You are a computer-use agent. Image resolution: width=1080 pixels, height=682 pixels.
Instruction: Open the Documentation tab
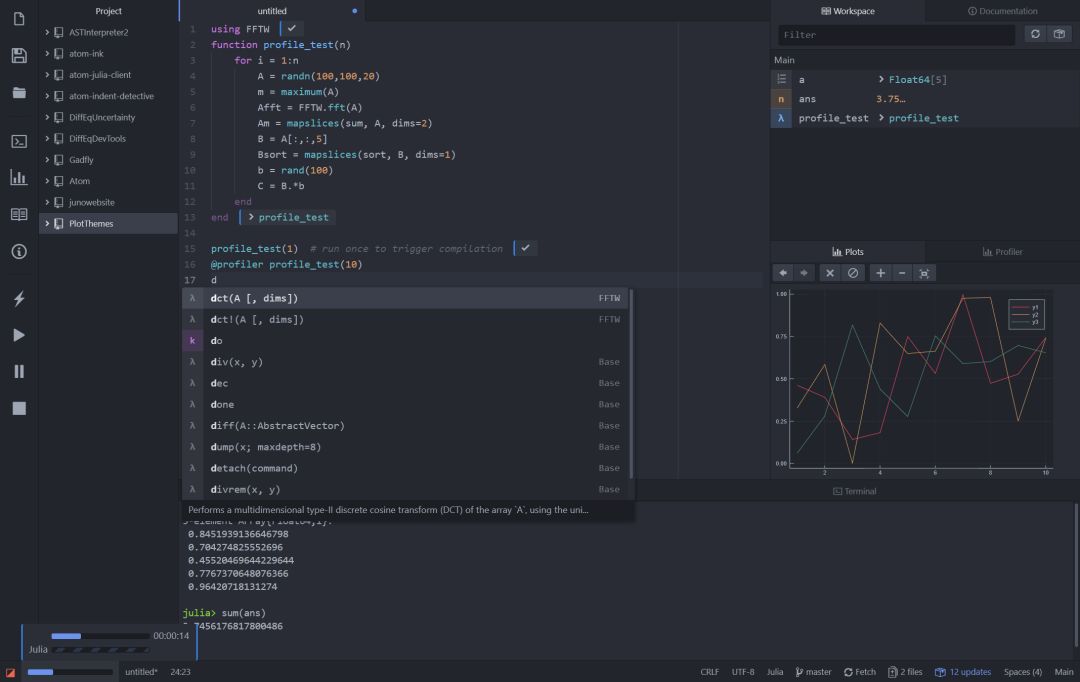[x=1002, y=11]
